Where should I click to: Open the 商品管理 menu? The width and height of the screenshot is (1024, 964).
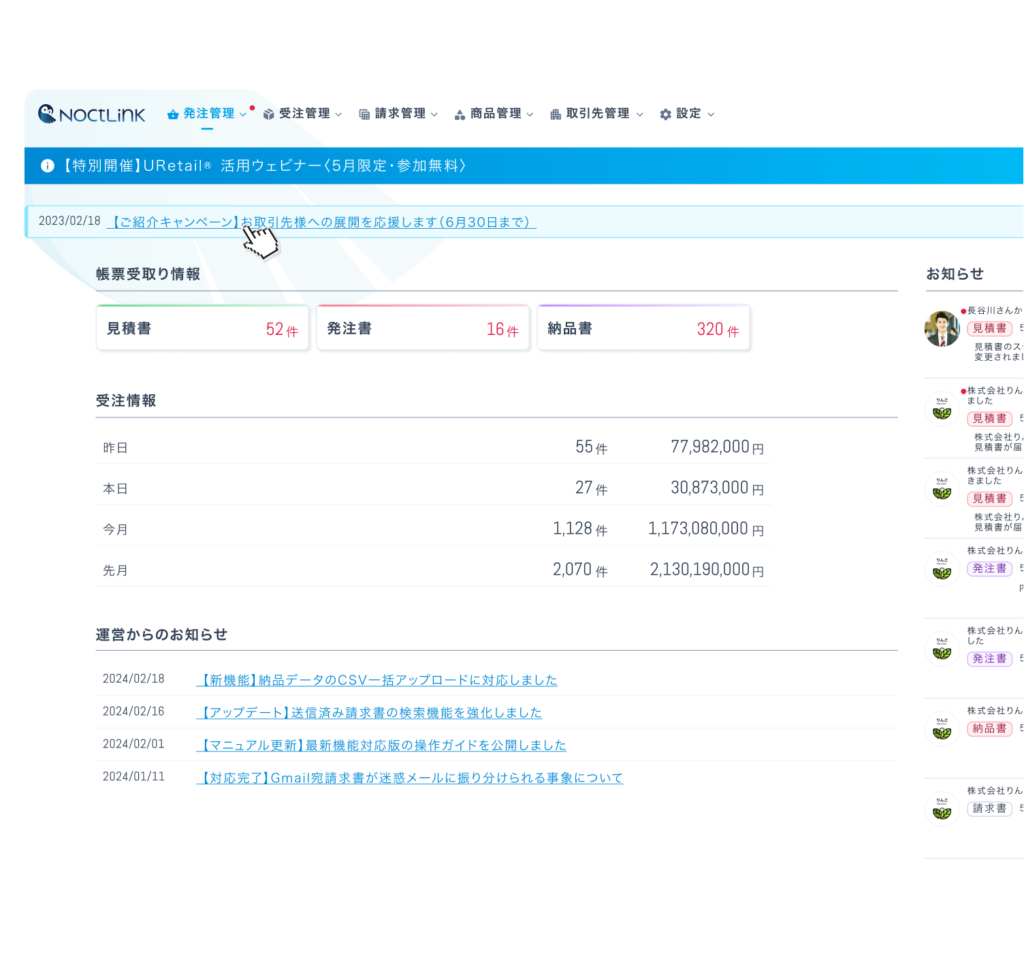(496, 114)
